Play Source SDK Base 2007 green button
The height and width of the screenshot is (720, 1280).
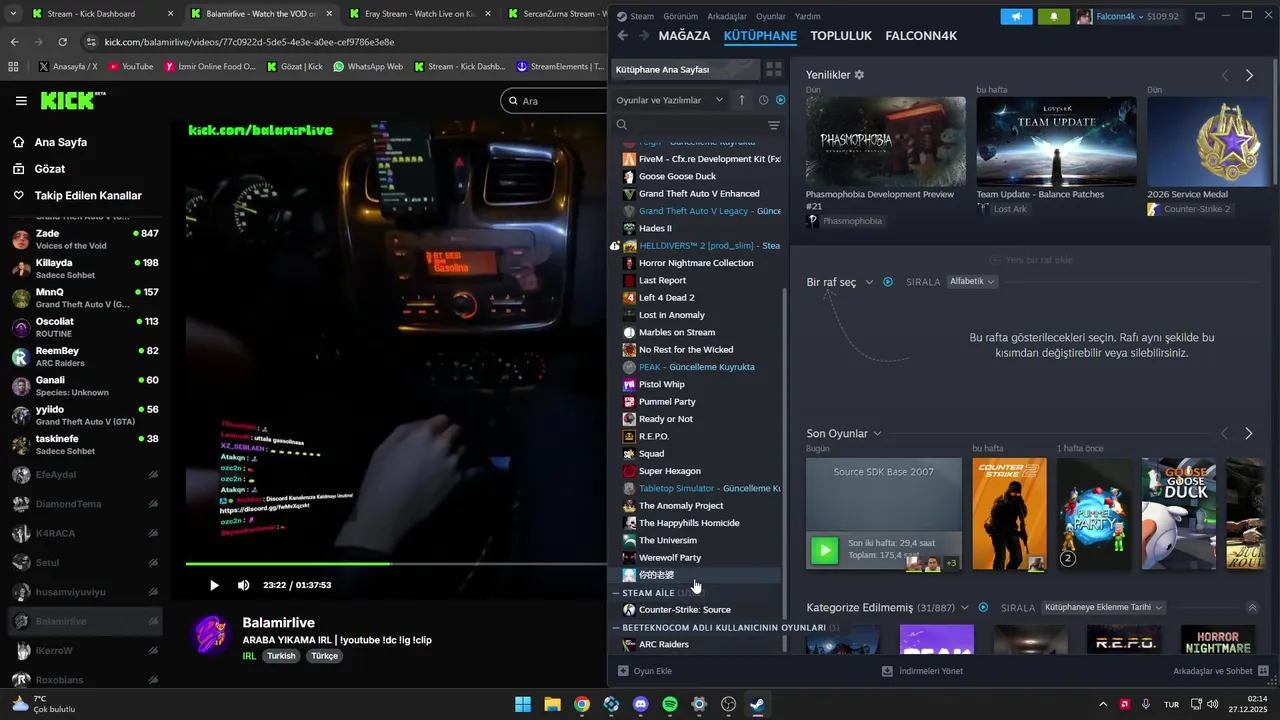point(825,550)
